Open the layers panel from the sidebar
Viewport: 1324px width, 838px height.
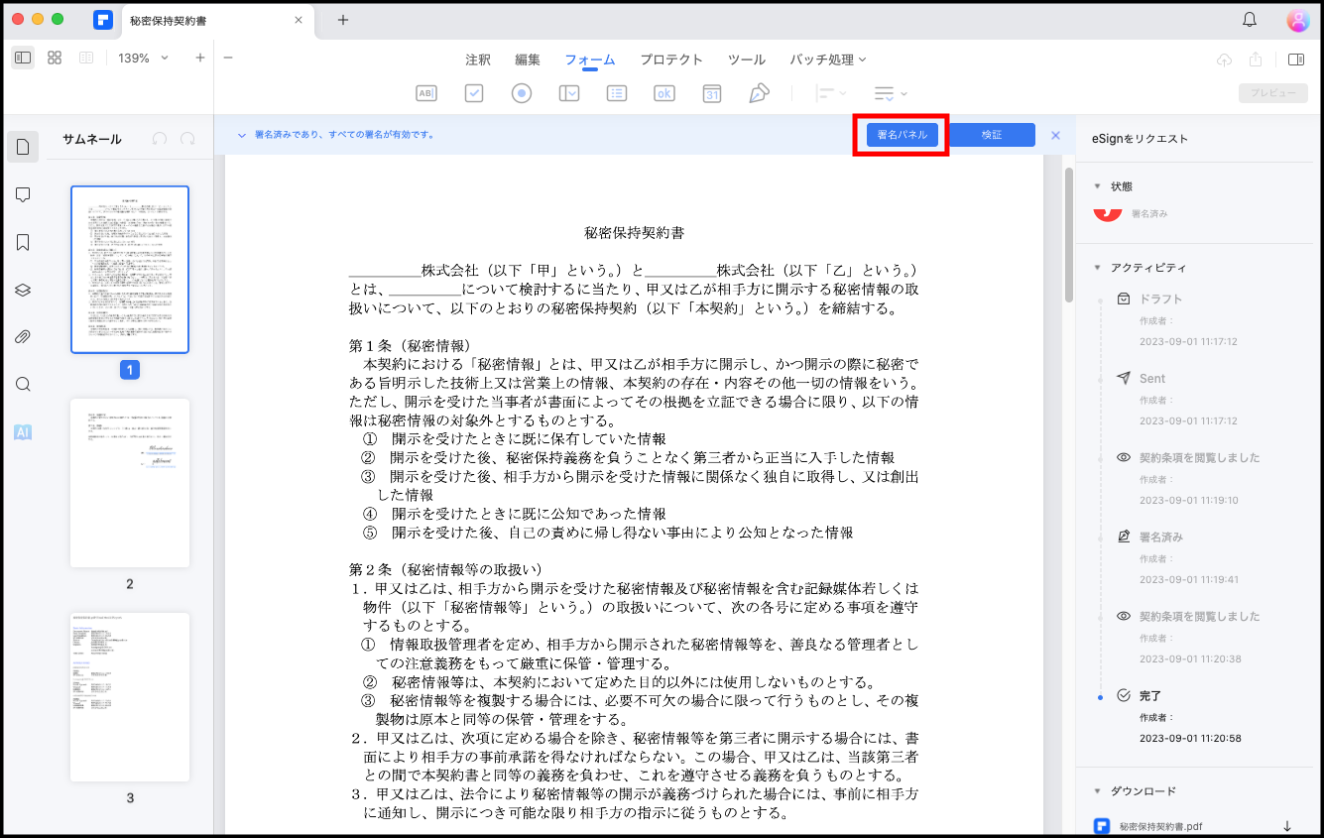(23, 290)
